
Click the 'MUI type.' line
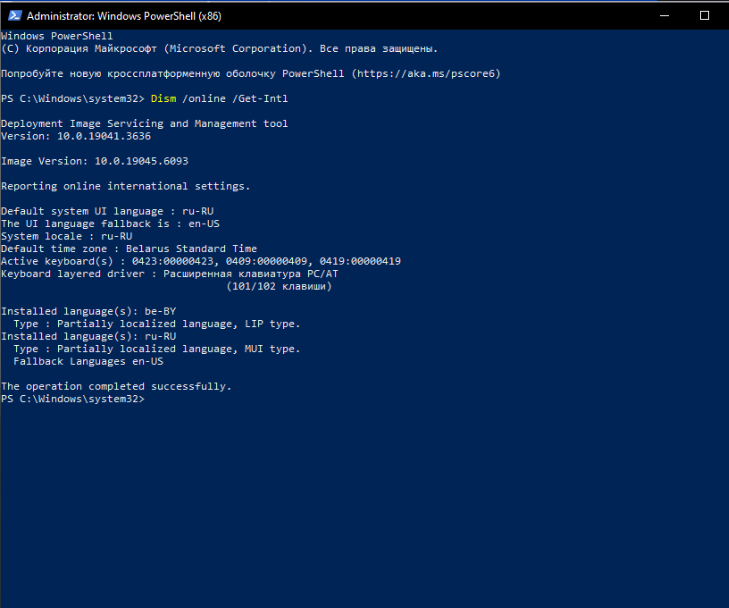(x=157, y=349)
